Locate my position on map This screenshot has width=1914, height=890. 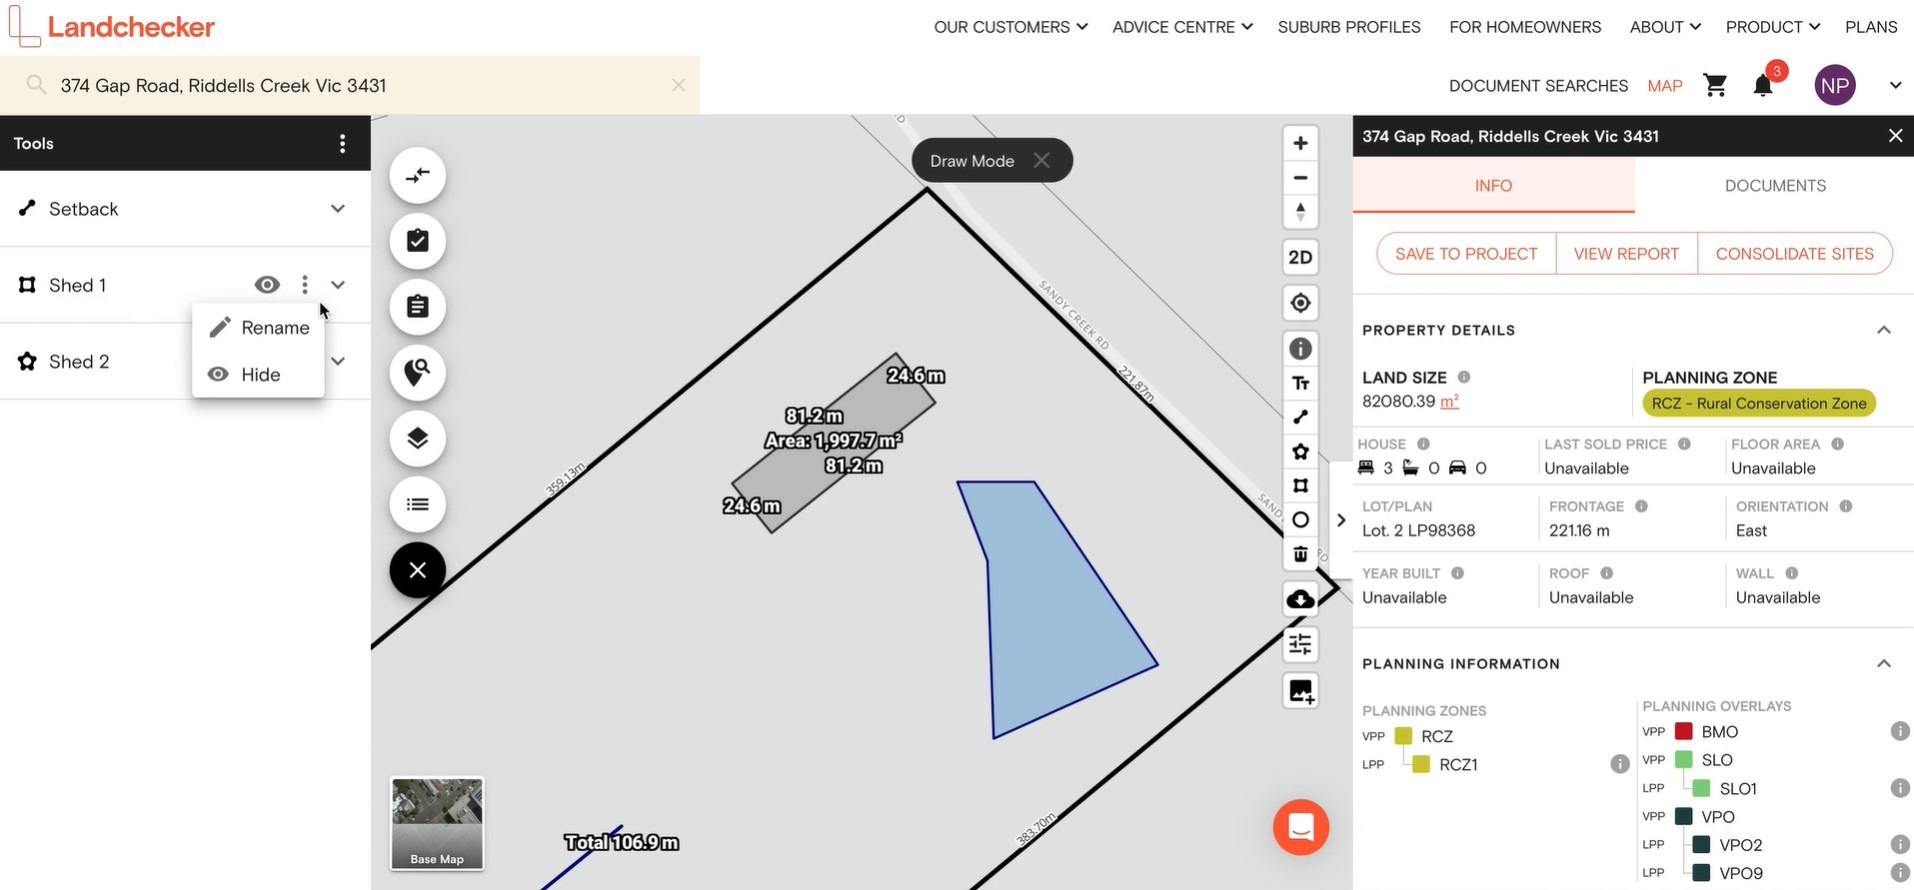[x=1300, y=303]
